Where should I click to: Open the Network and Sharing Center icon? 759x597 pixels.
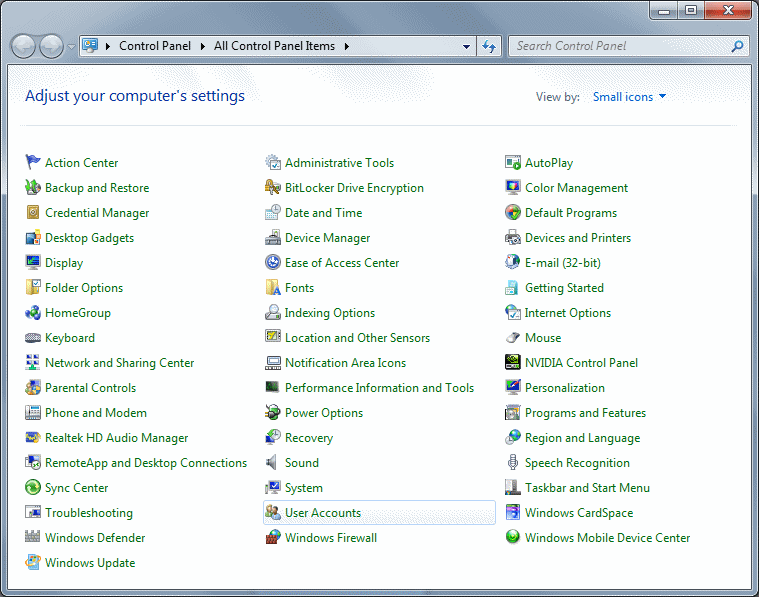coord(32,363)
